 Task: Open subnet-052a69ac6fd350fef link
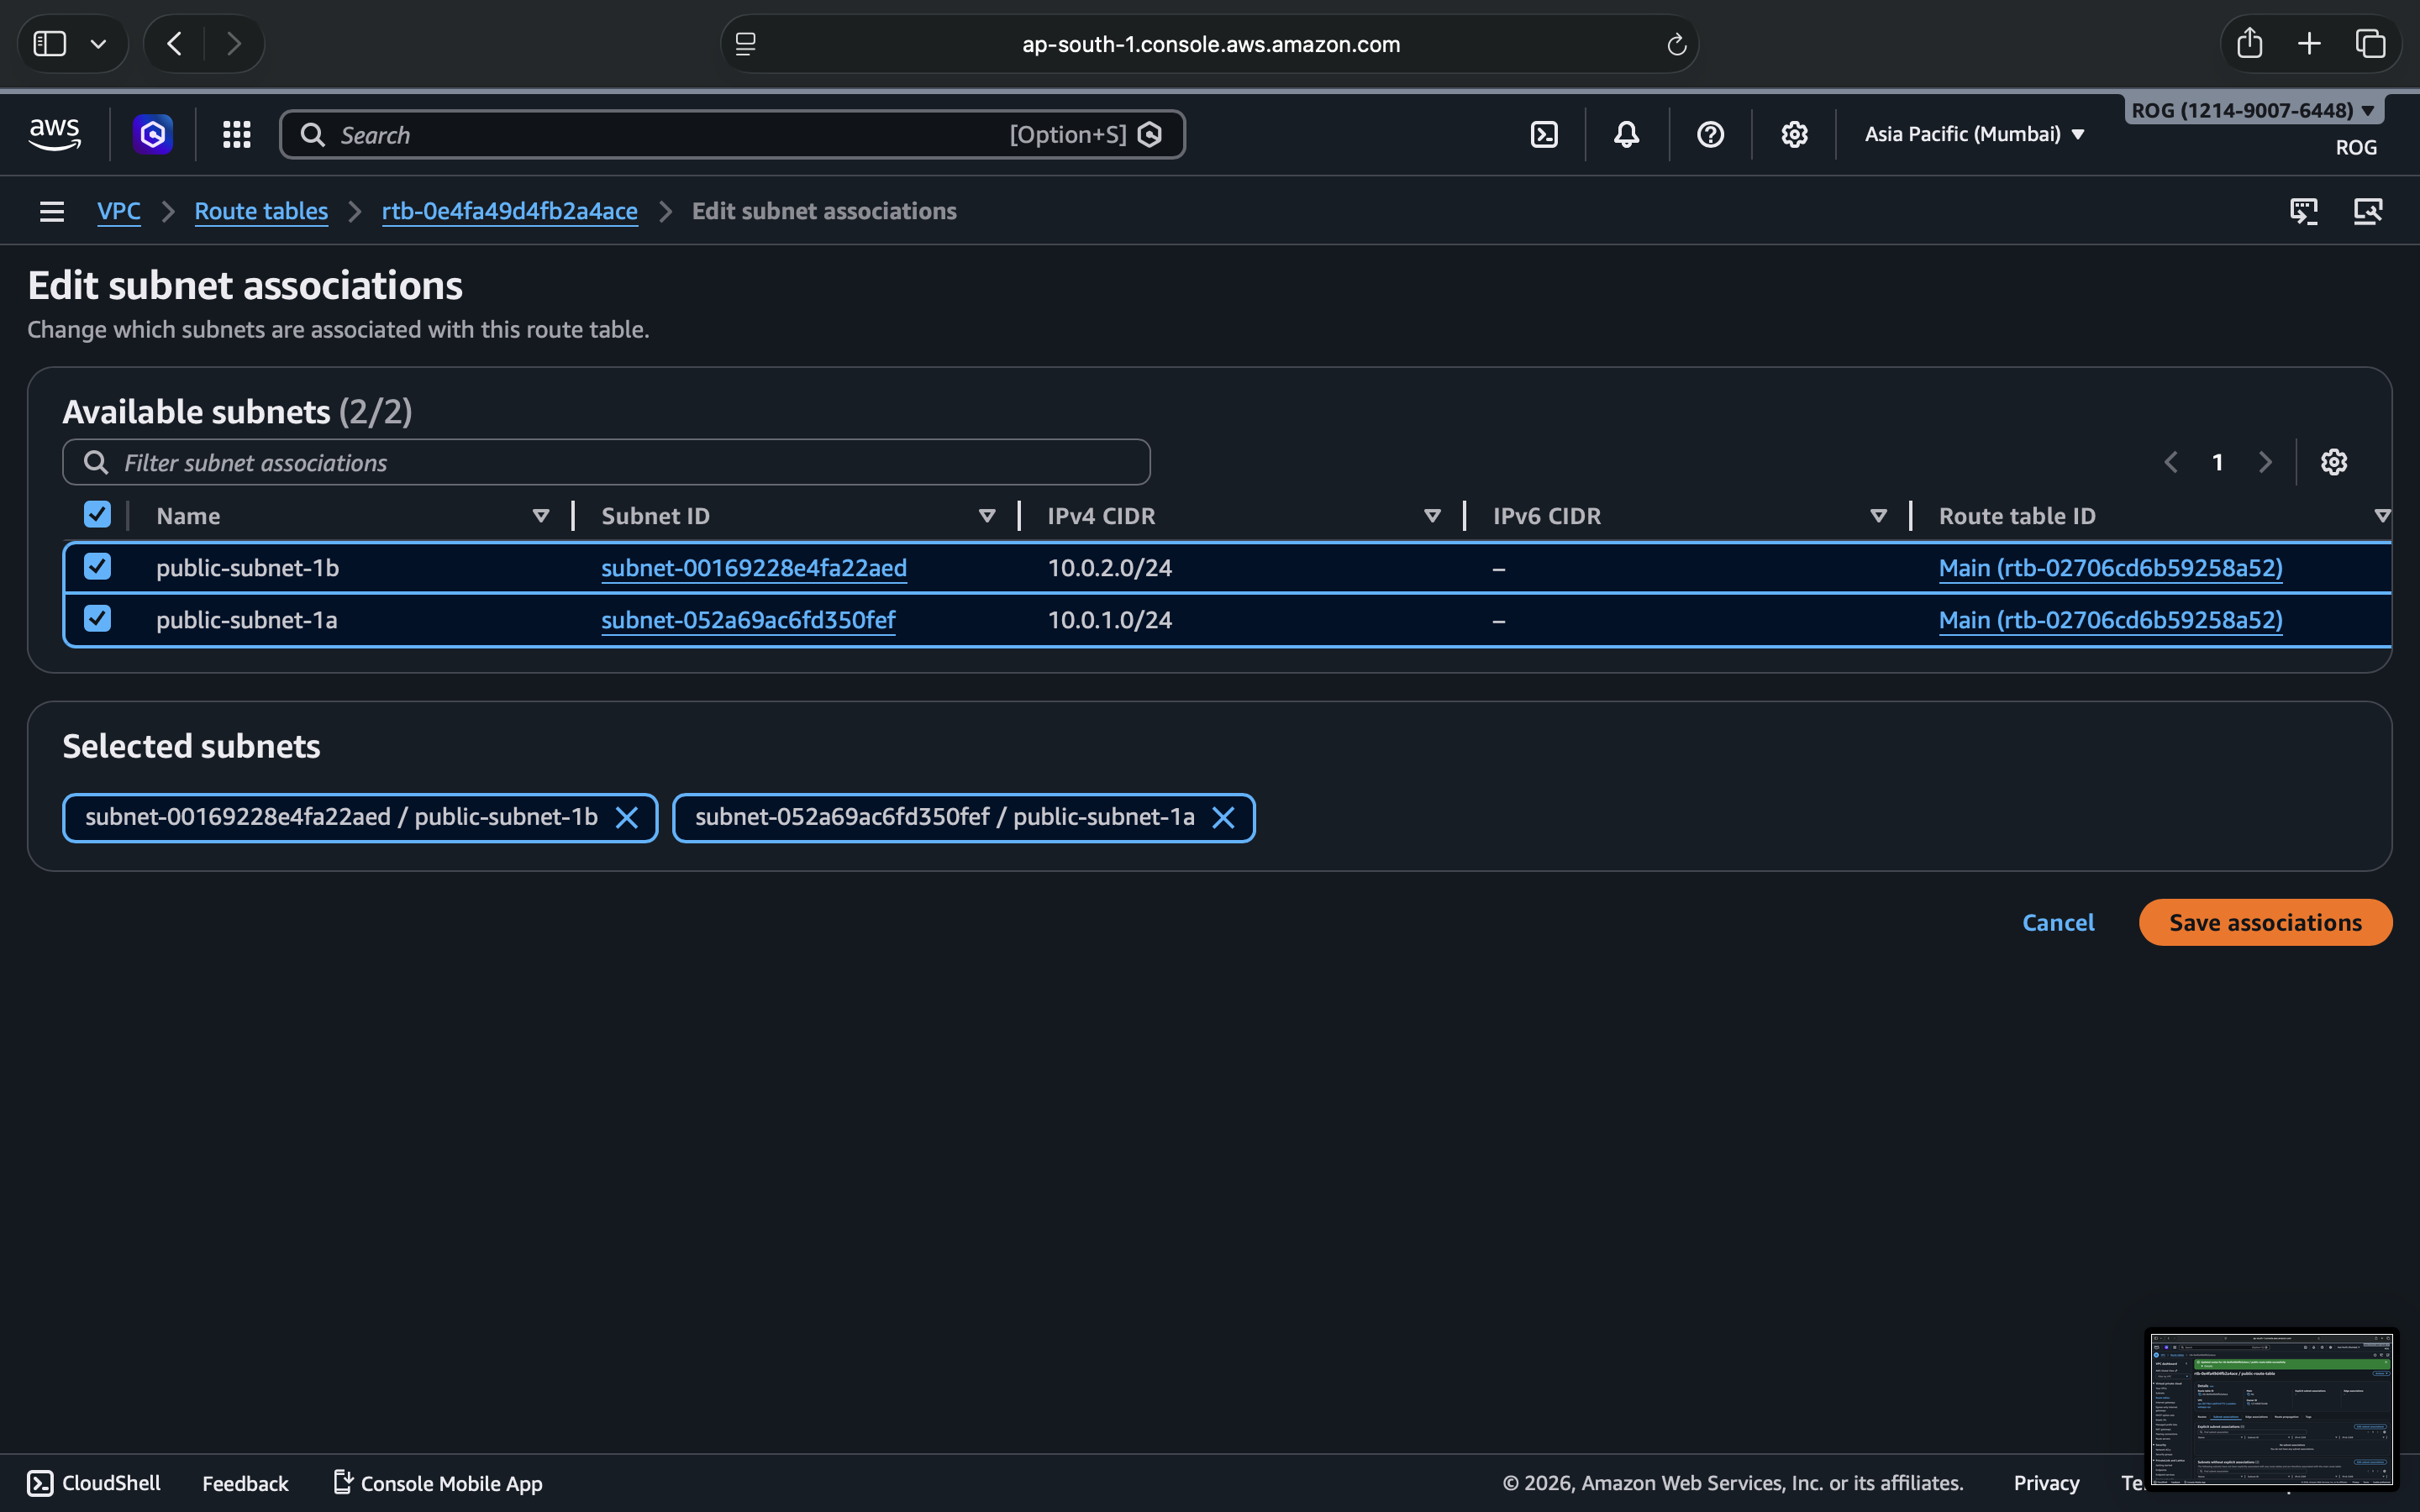[748, 620]
